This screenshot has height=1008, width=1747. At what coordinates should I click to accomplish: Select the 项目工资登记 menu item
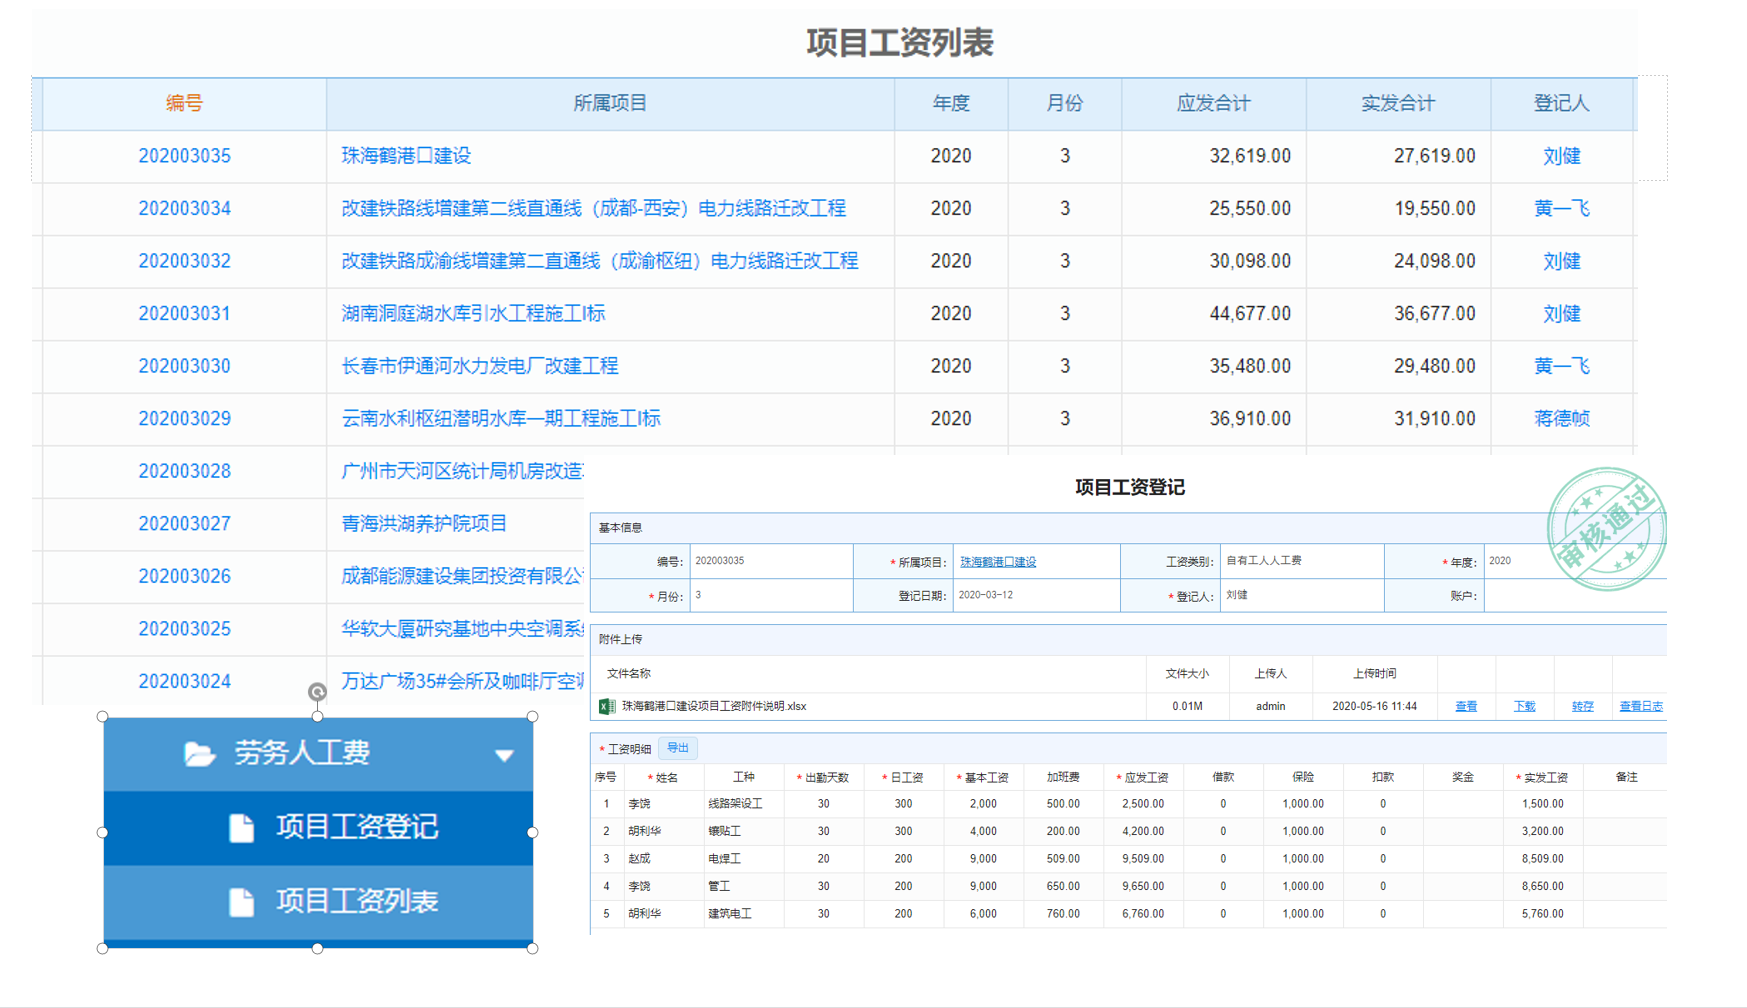point(356,828)
